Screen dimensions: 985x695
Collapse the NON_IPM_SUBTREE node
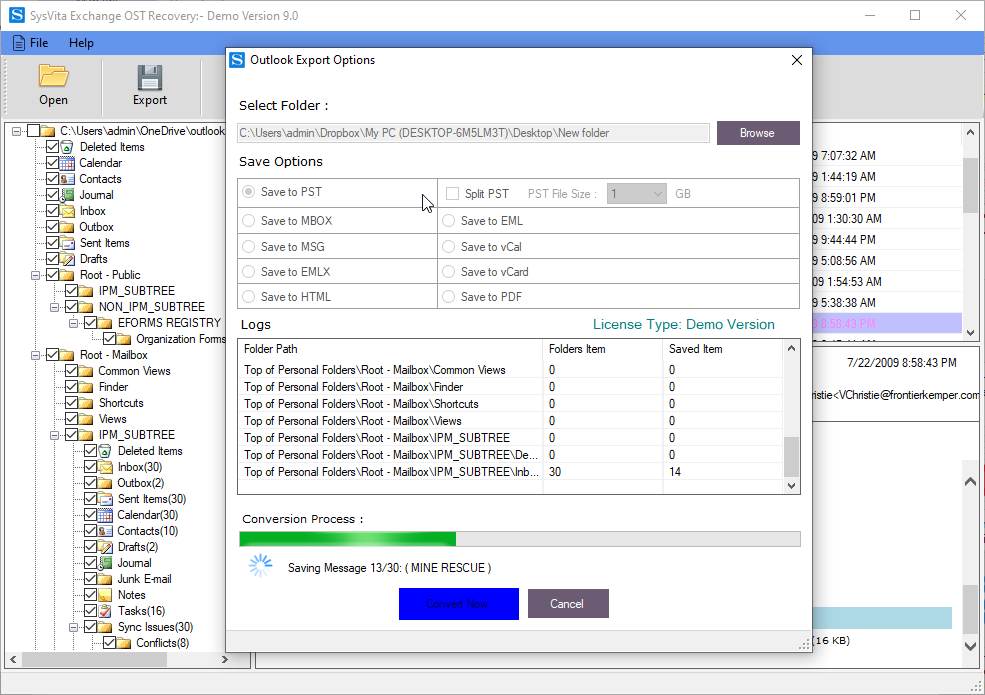click(55, 307)
